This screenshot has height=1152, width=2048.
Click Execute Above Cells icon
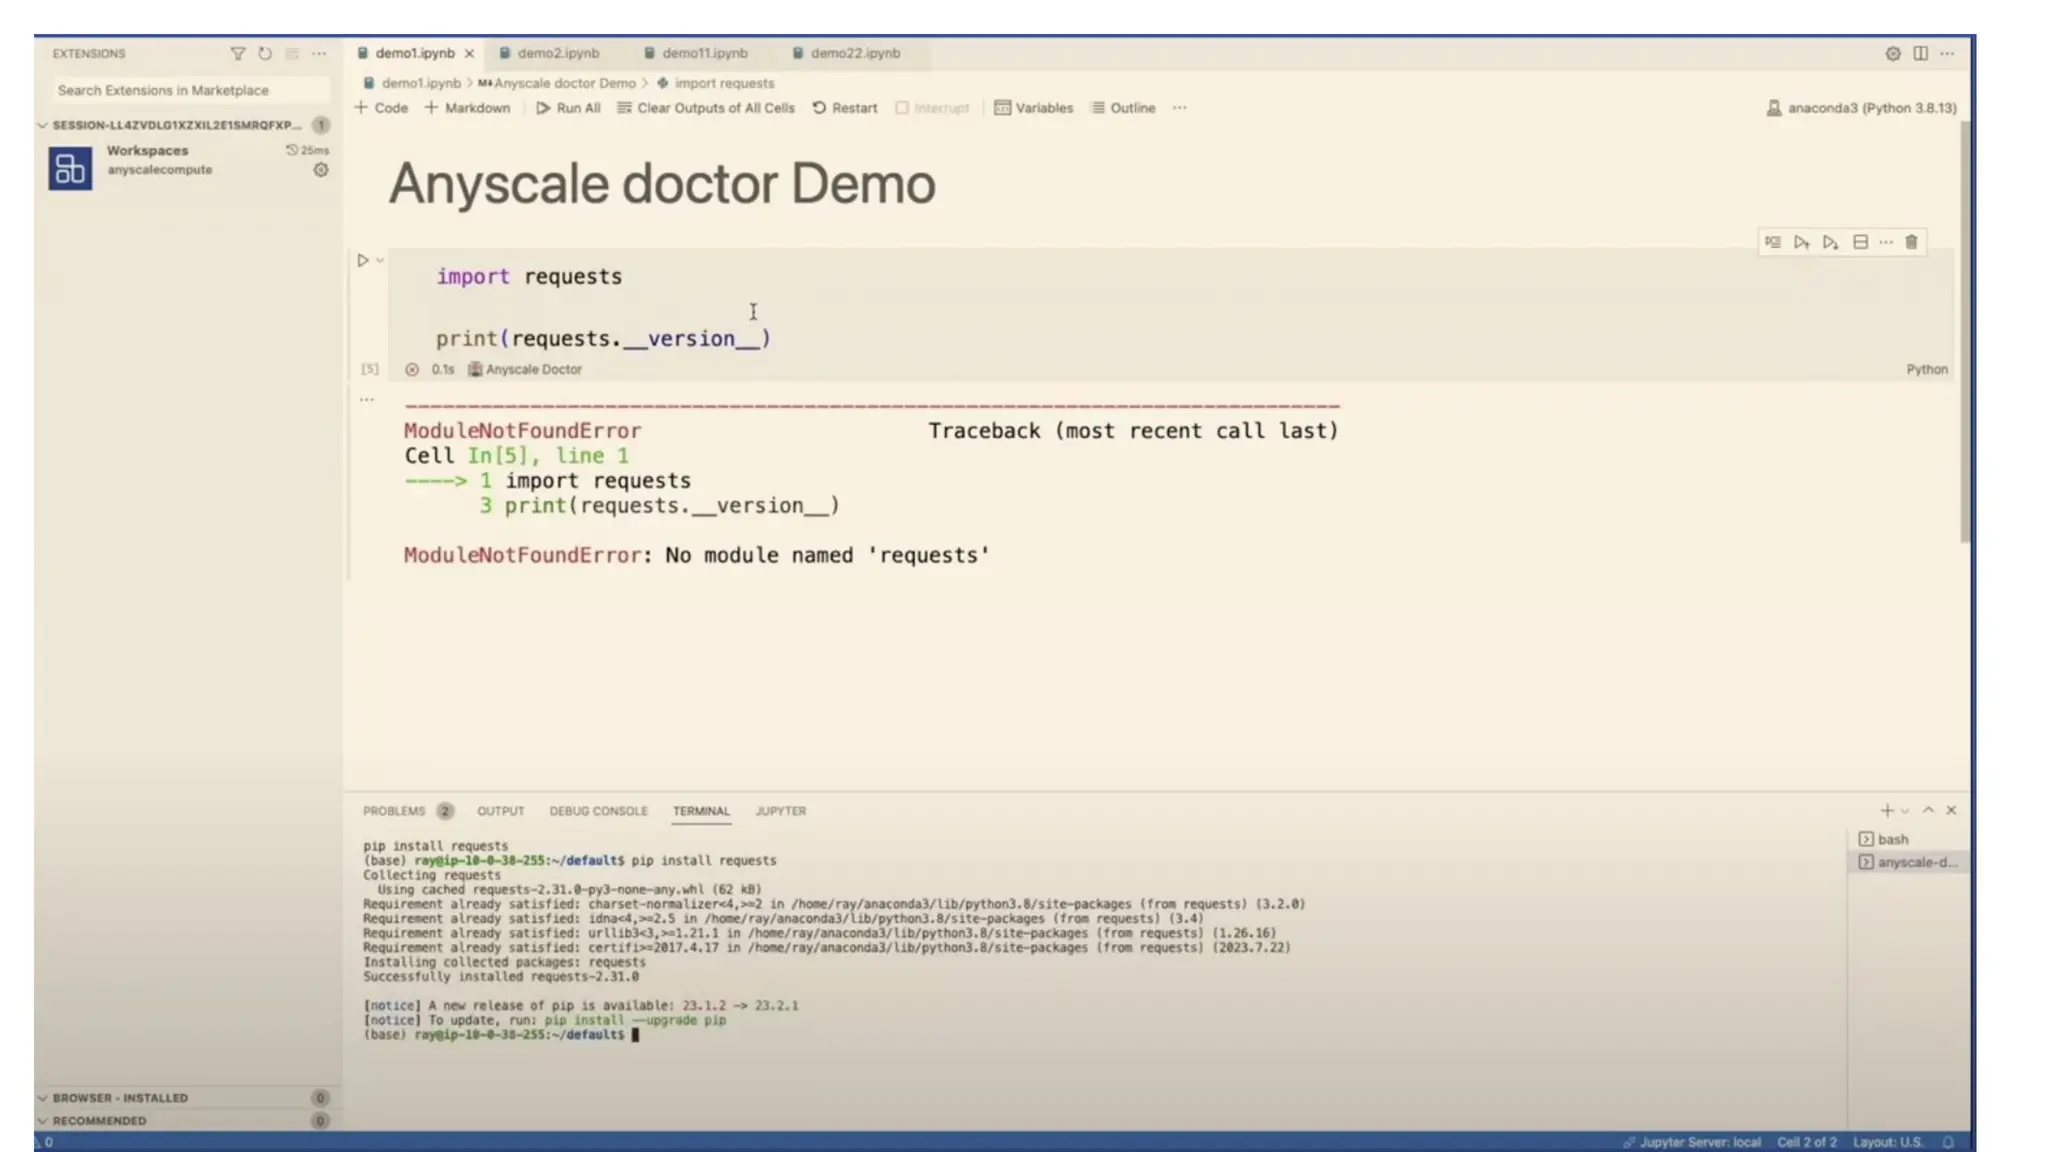[x=1801, y=242]
